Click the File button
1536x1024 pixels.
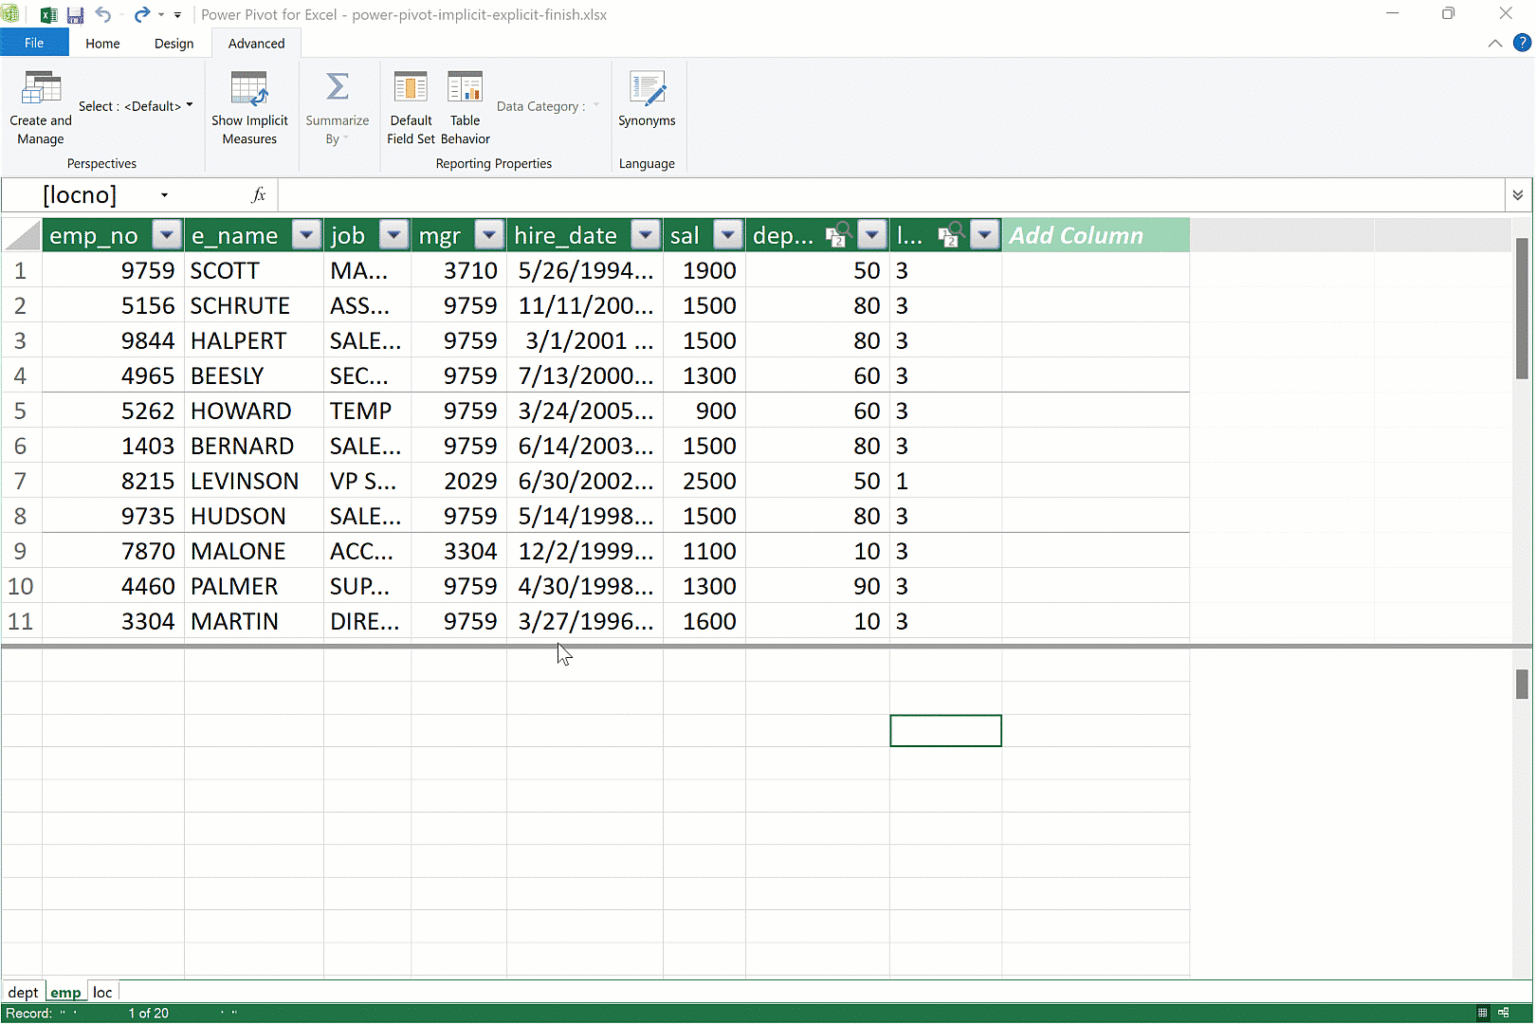[34, 43]
